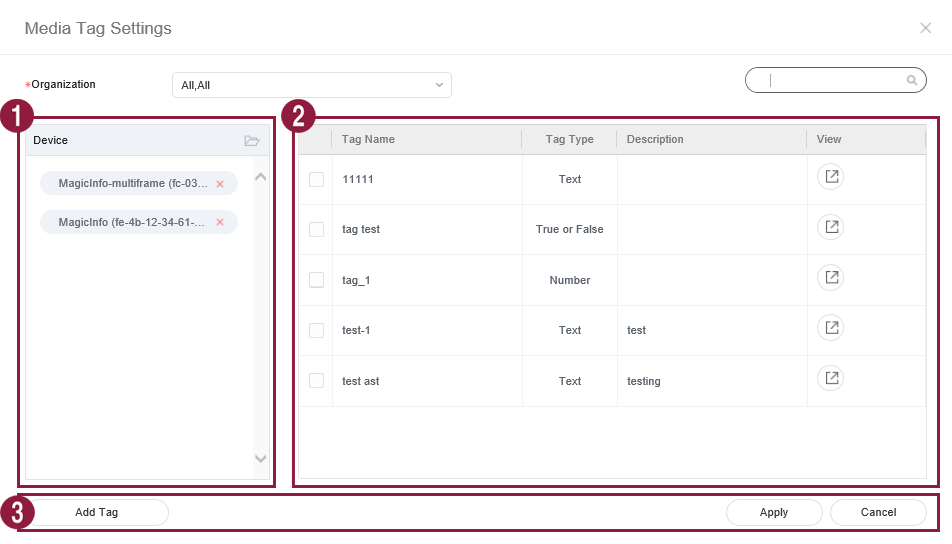Remove the MagicInfo-multiframe device with red X
The image size is (952, 544).
tap(220, 184)
